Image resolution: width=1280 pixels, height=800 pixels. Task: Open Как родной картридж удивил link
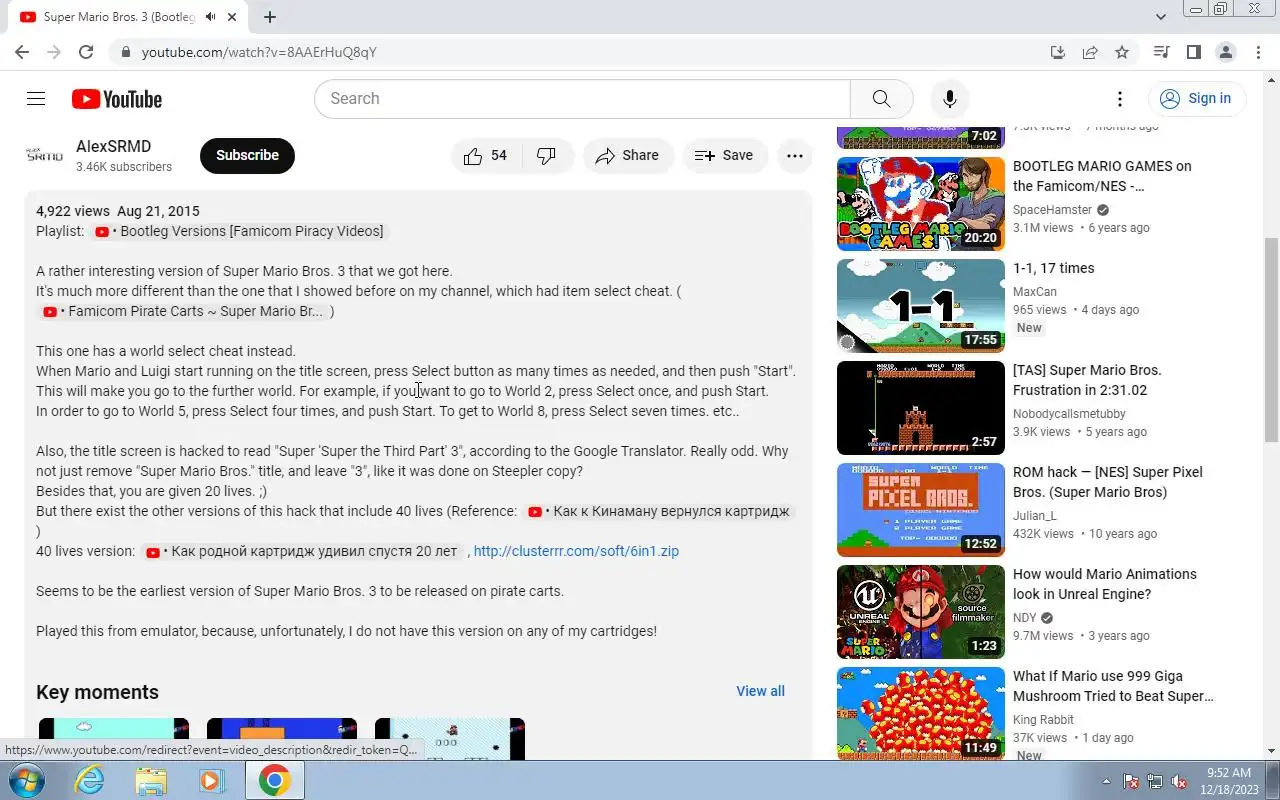[x=302, y=551]
